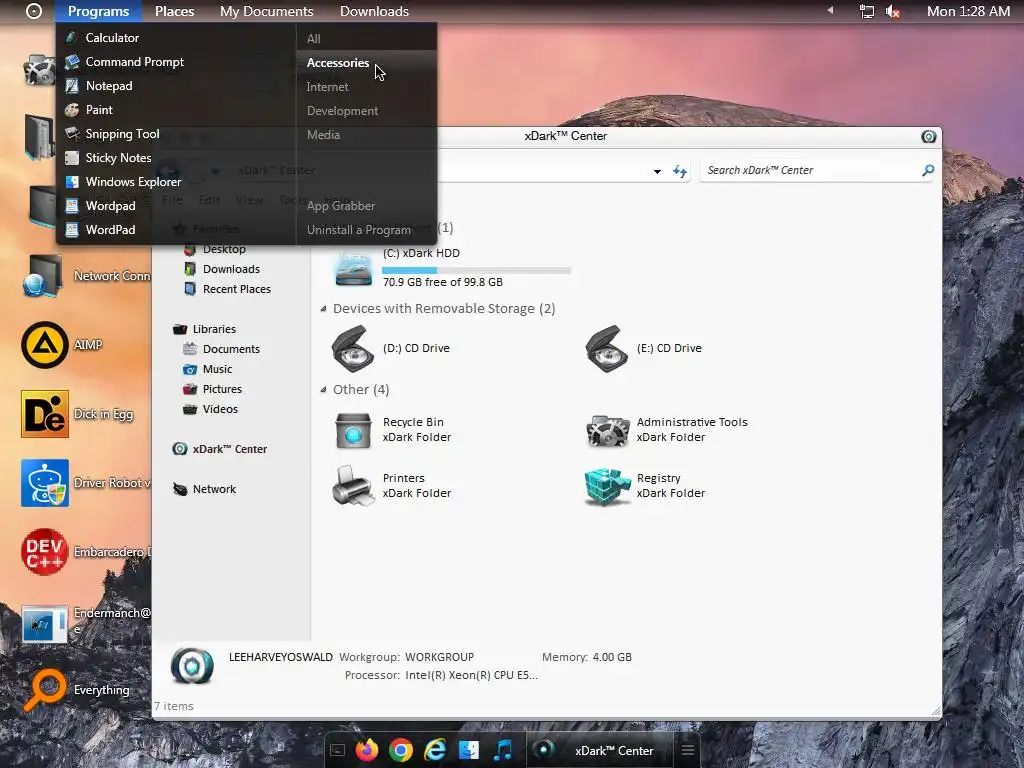This screenshot has width=1024, height=768.
Task: Click the refresh arrows button
Action: point(680,171)
